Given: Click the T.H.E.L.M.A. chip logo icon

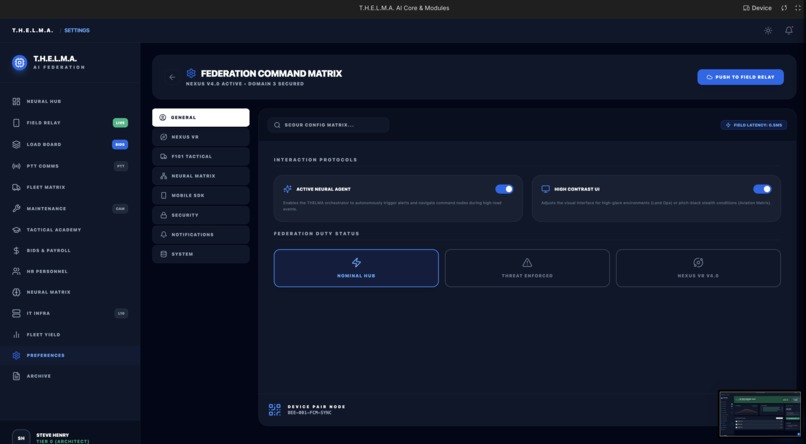Looking at the screenshot, I should (x=20, y=63).
